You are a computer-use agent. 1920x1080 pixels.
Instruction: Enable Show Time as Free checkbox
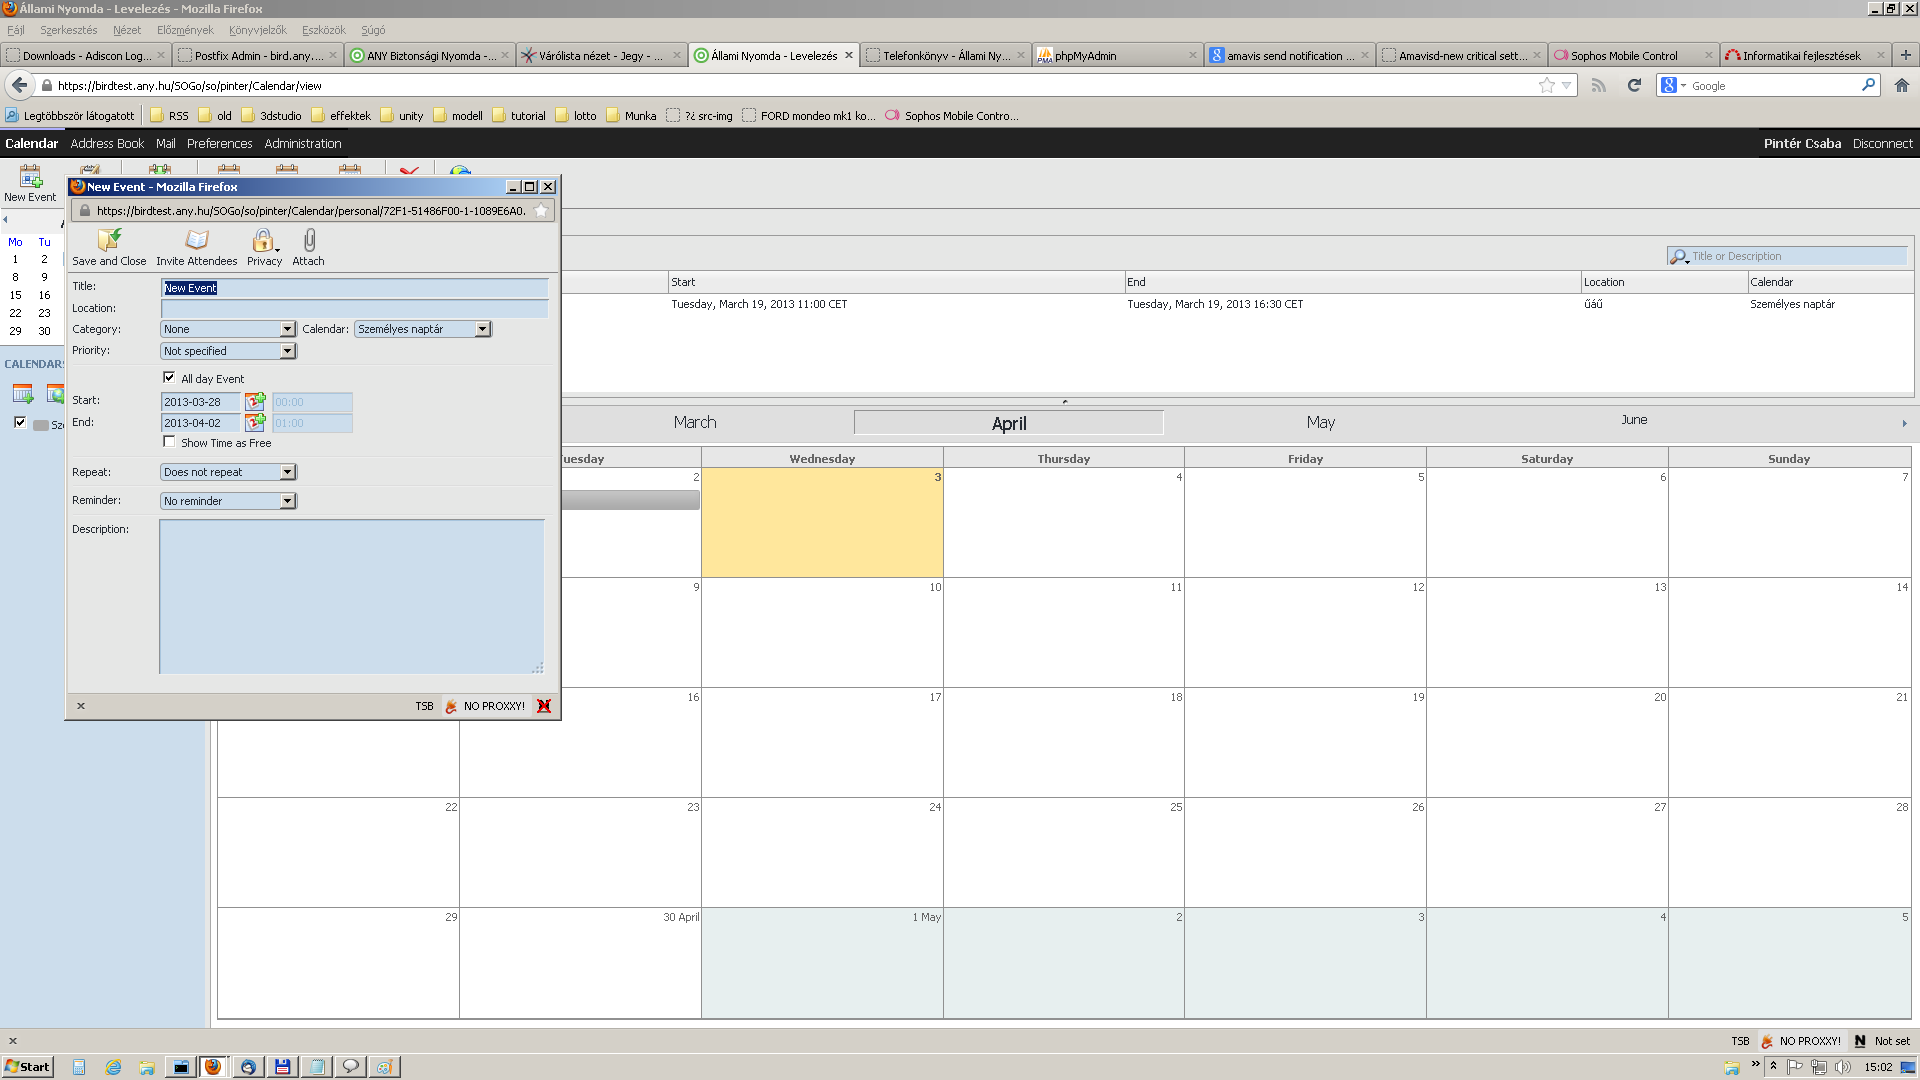(169, 442)
